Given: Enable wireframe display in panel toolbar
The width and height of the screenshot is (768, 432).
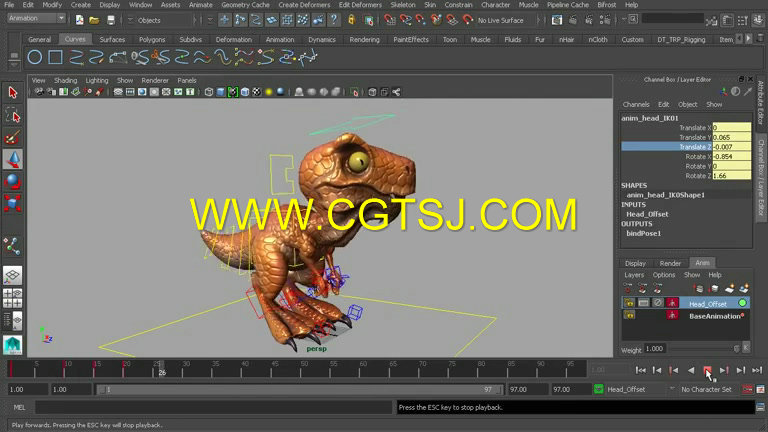Looking at the screenshot, I should (x=209, y=92).
